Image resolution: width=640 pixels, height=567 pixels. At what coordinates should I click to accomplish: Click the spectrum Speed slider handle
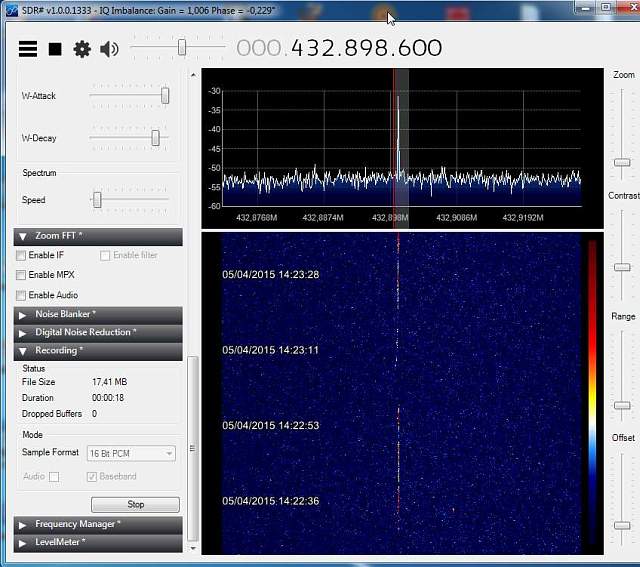pyautogui.click(x=97, y=200)
